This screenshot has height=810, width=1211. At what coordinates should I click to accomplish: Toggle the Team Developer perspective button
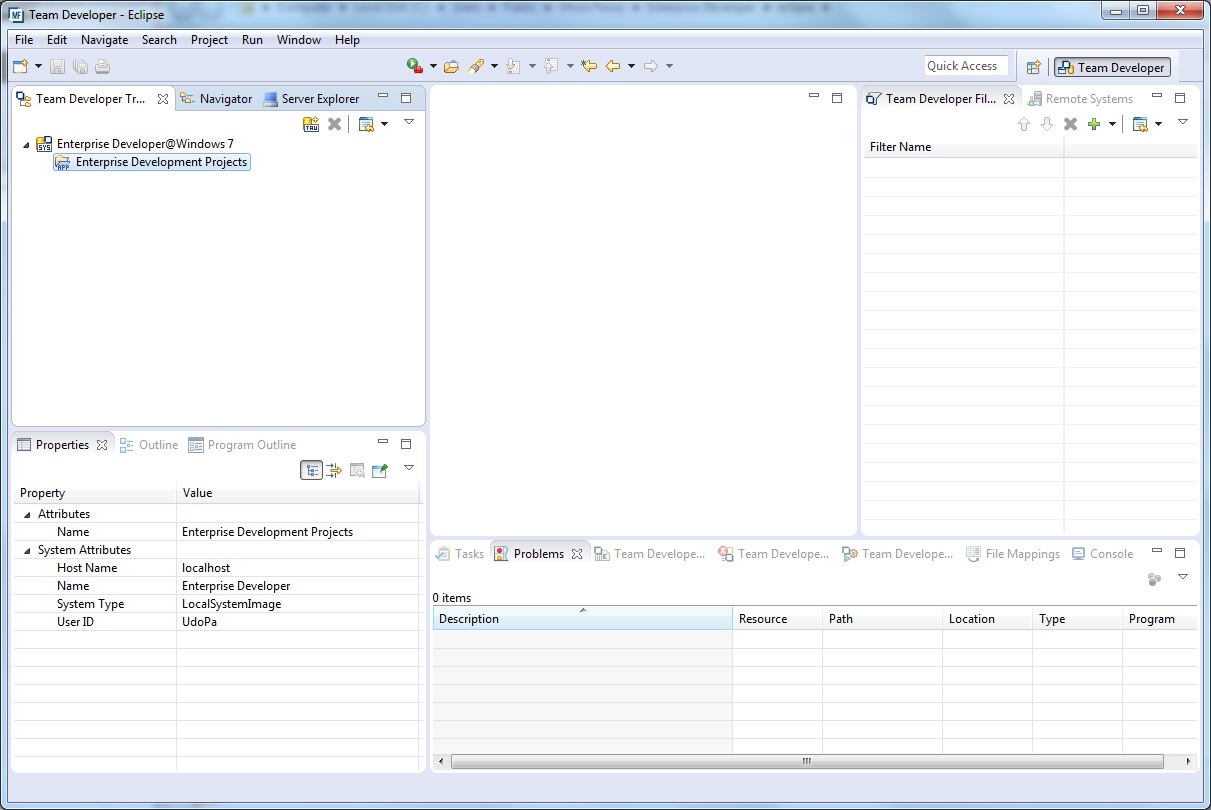pyautogui.click(x=1112, y=67)
